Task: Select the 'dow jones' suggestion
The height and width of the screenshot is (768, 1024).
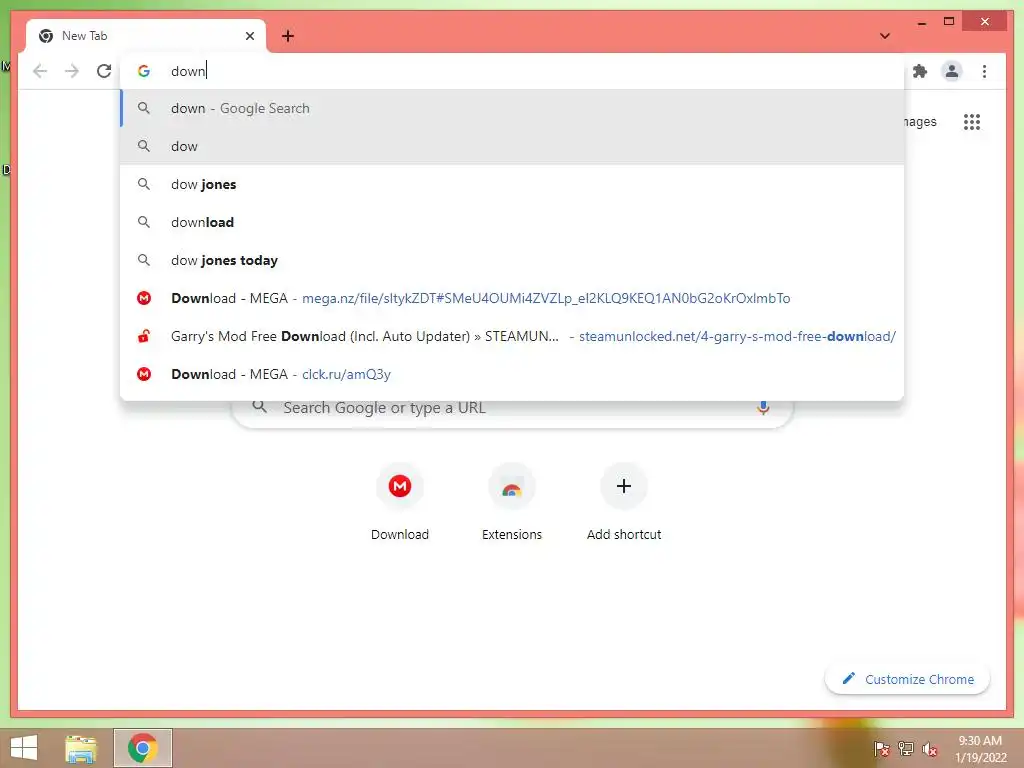Action: coord(512,184)
